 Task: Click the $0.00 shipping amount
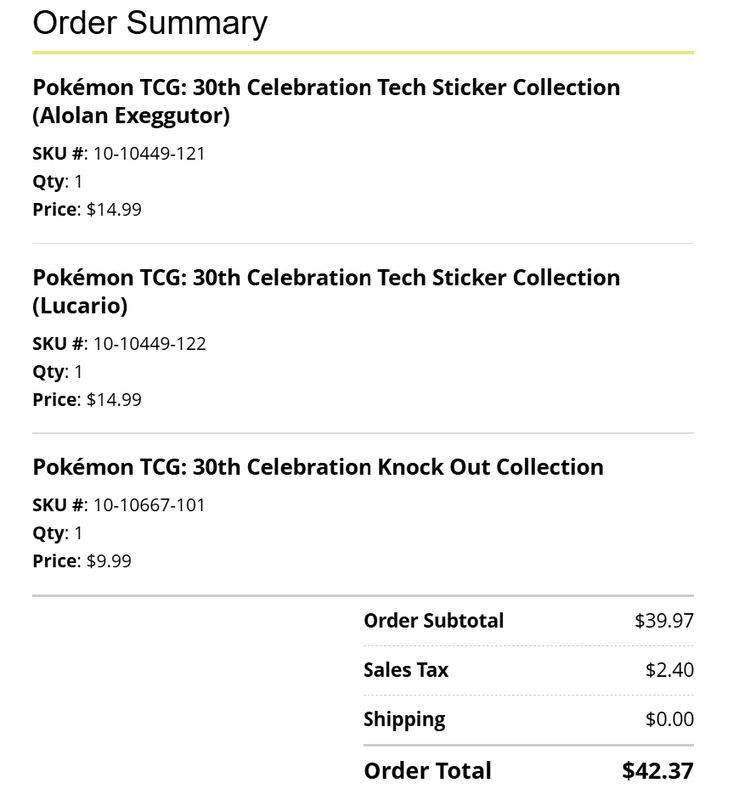(x=670, y=719)
